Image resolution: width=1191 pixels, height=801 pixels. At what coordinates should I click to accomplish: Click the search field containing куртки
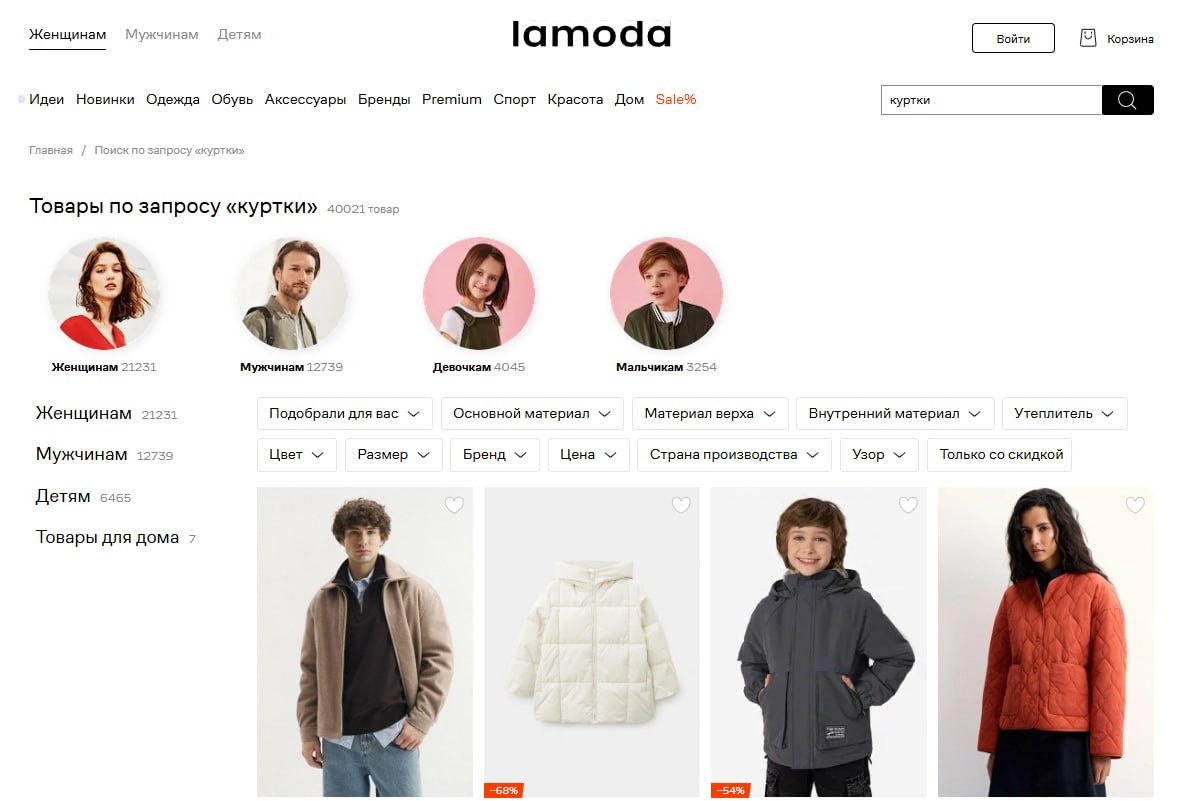(x=991, y=100)
